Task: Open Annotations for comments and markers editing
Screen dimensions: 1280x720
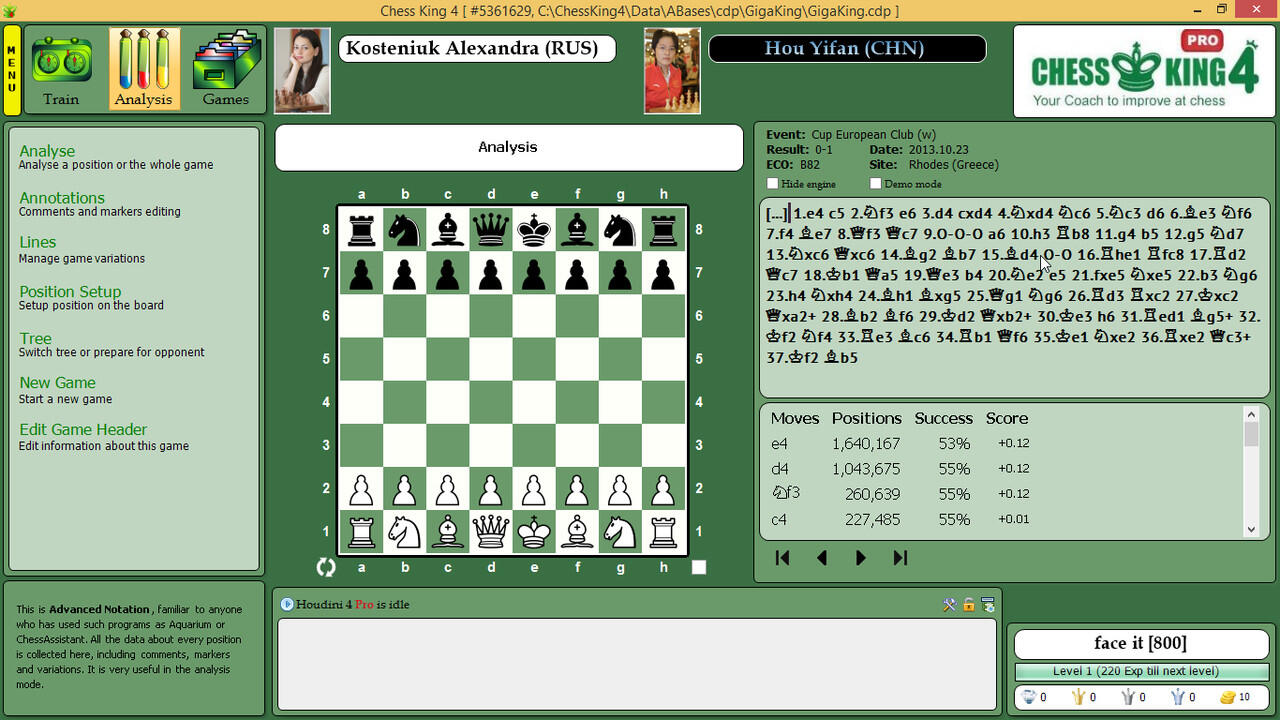Action: (62, 198)
